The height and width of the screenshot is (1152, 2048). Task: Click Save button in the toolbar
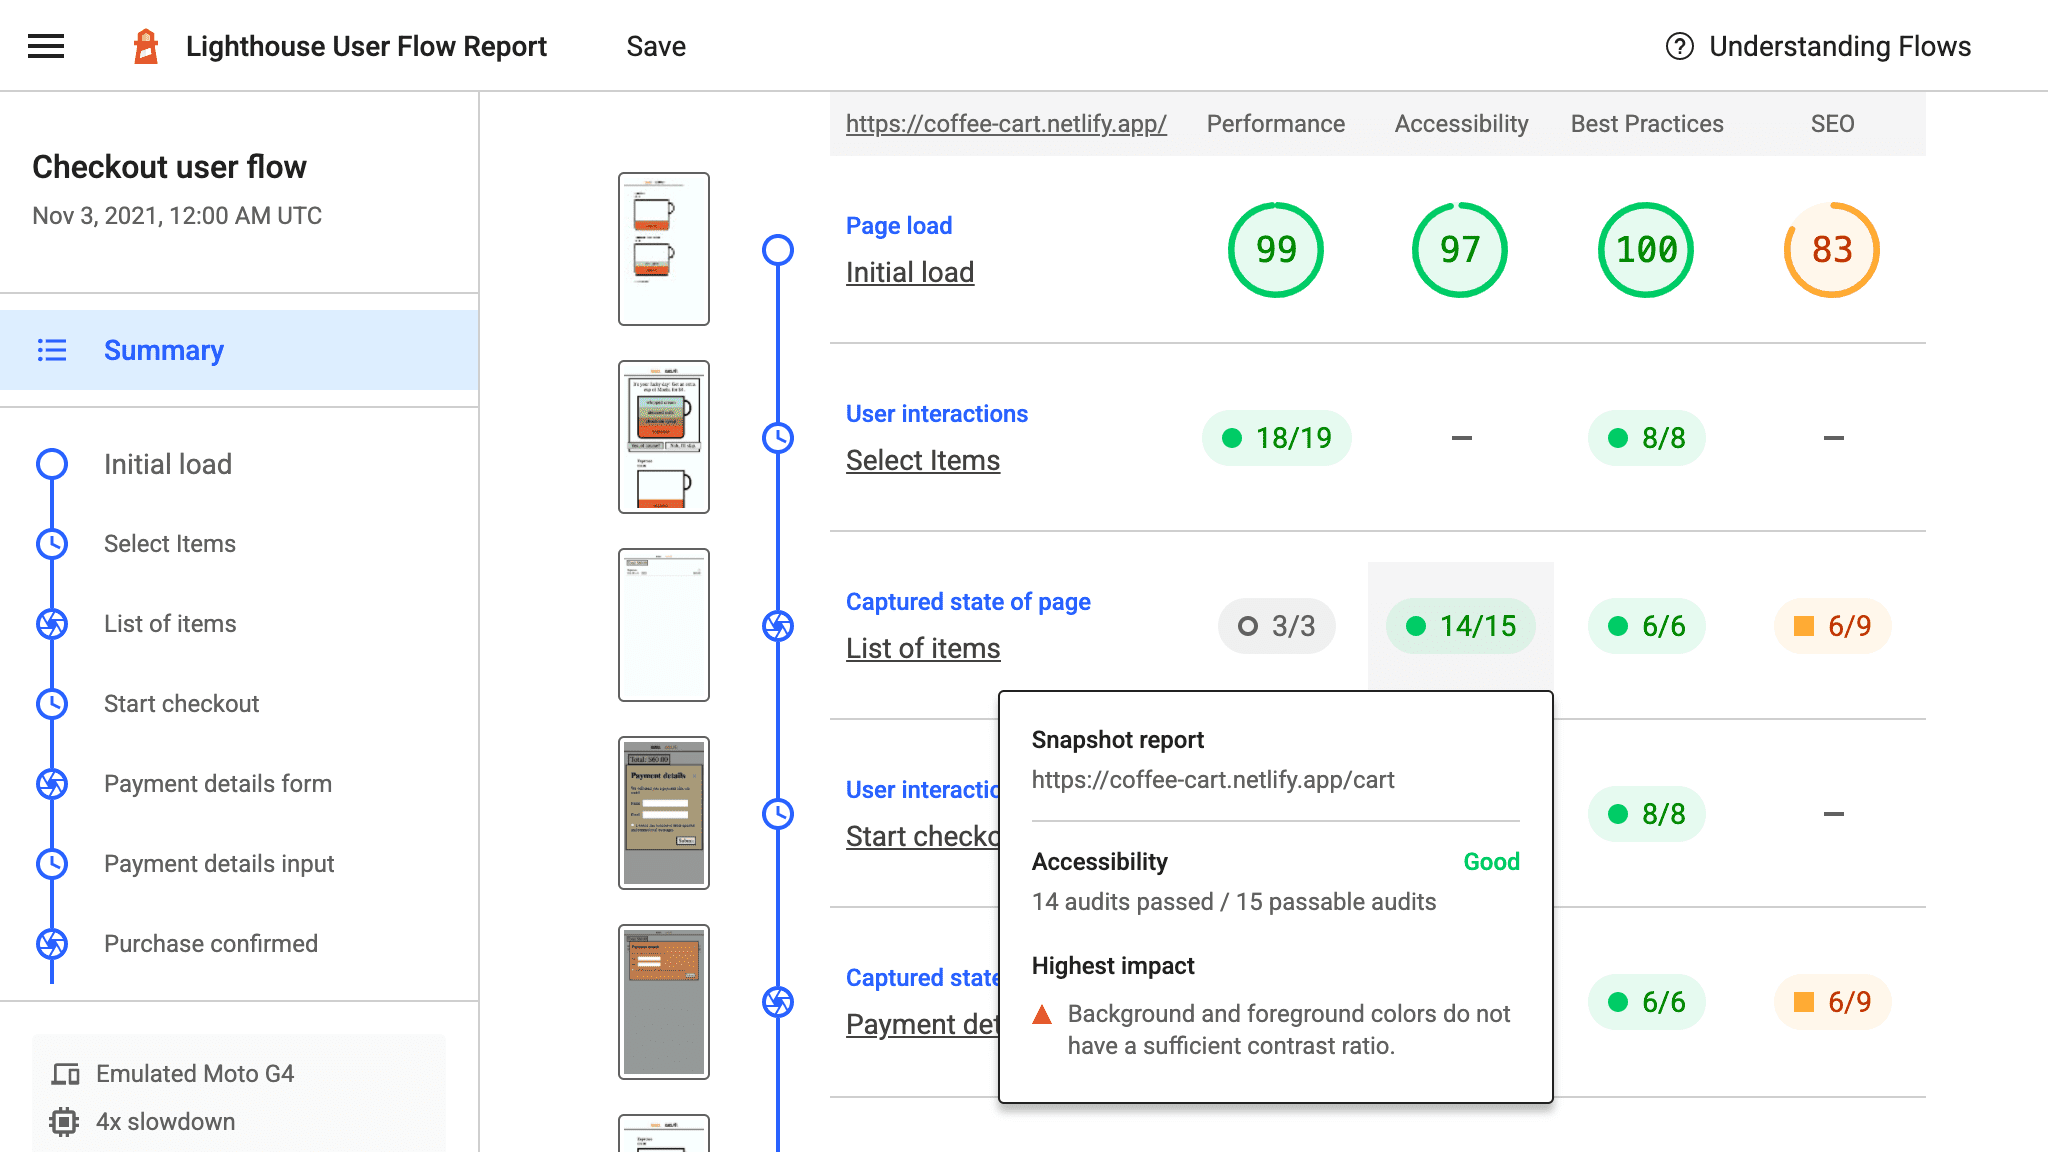(x=655, y=46)
